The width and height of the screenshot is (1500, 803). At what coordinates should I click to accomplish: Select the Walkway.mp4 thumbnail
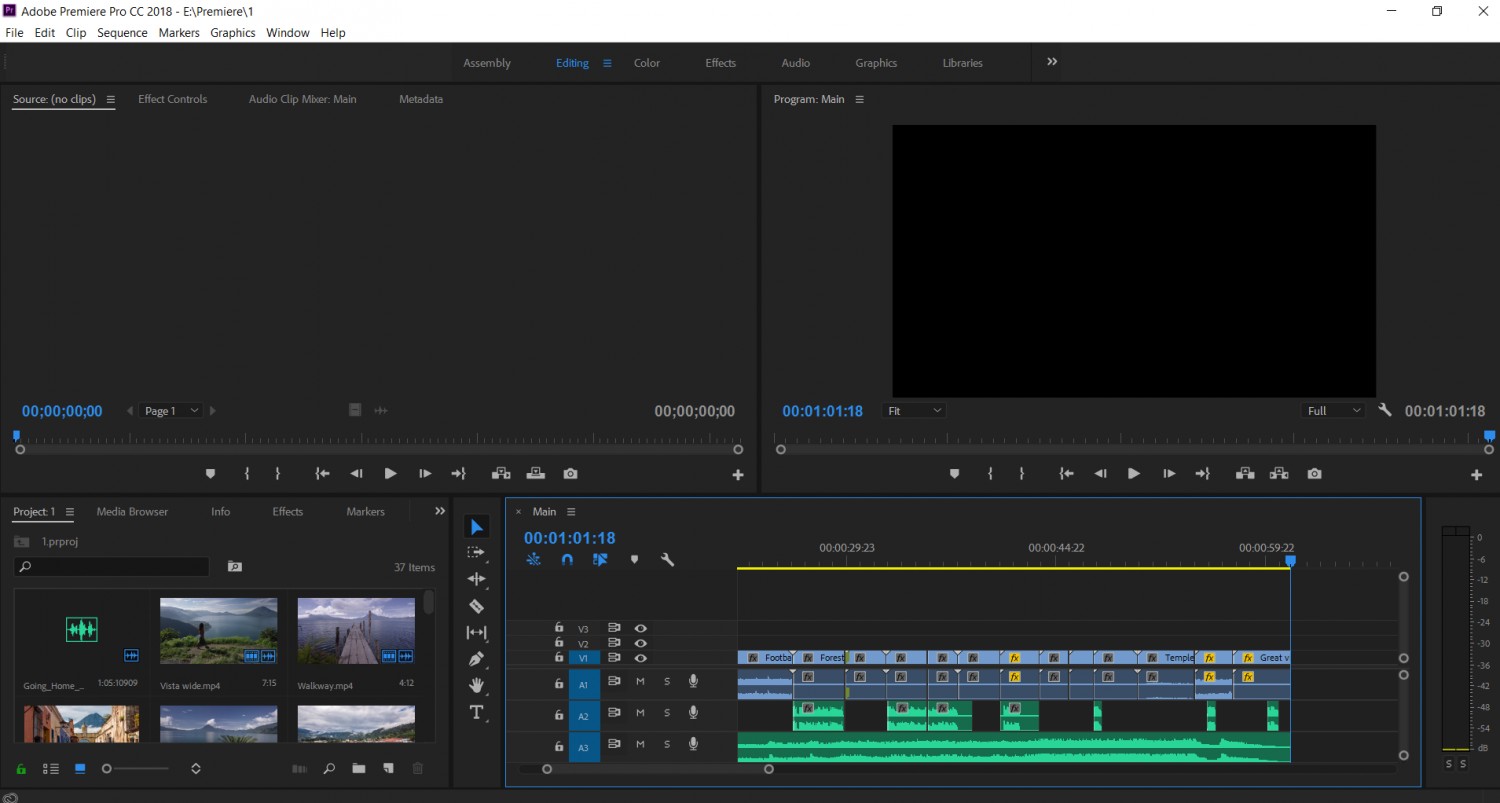tap(356, 631)
